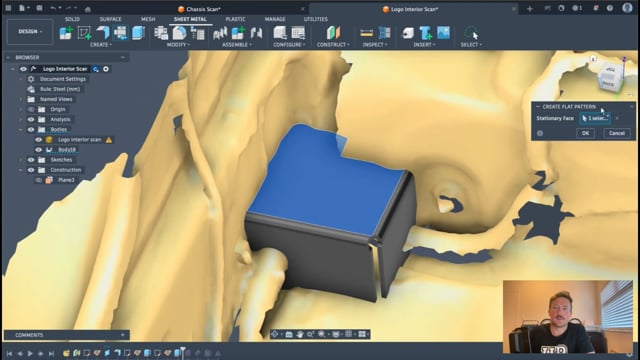
Task: Click Cancel in Create Flat Pattern dialog
Action: (x=616, y=133)
